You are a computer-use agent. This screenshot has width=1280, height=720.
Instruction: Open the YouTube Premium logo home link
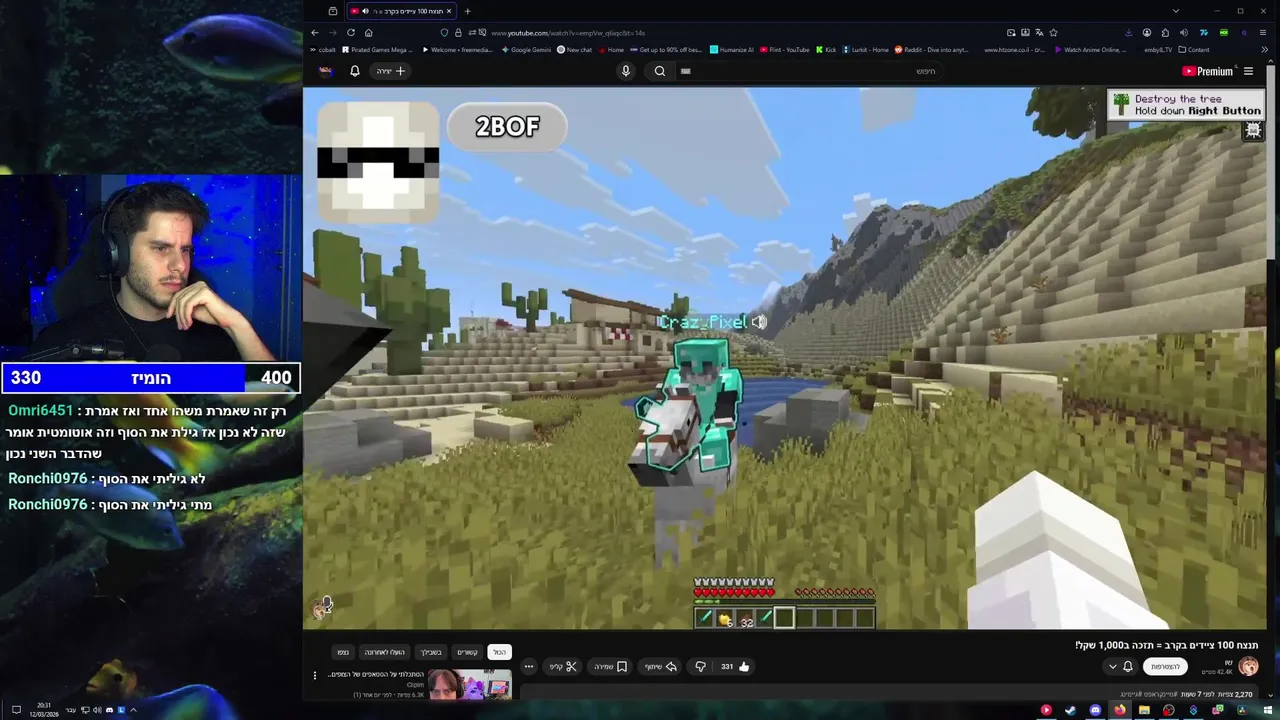coord(1207,71)
